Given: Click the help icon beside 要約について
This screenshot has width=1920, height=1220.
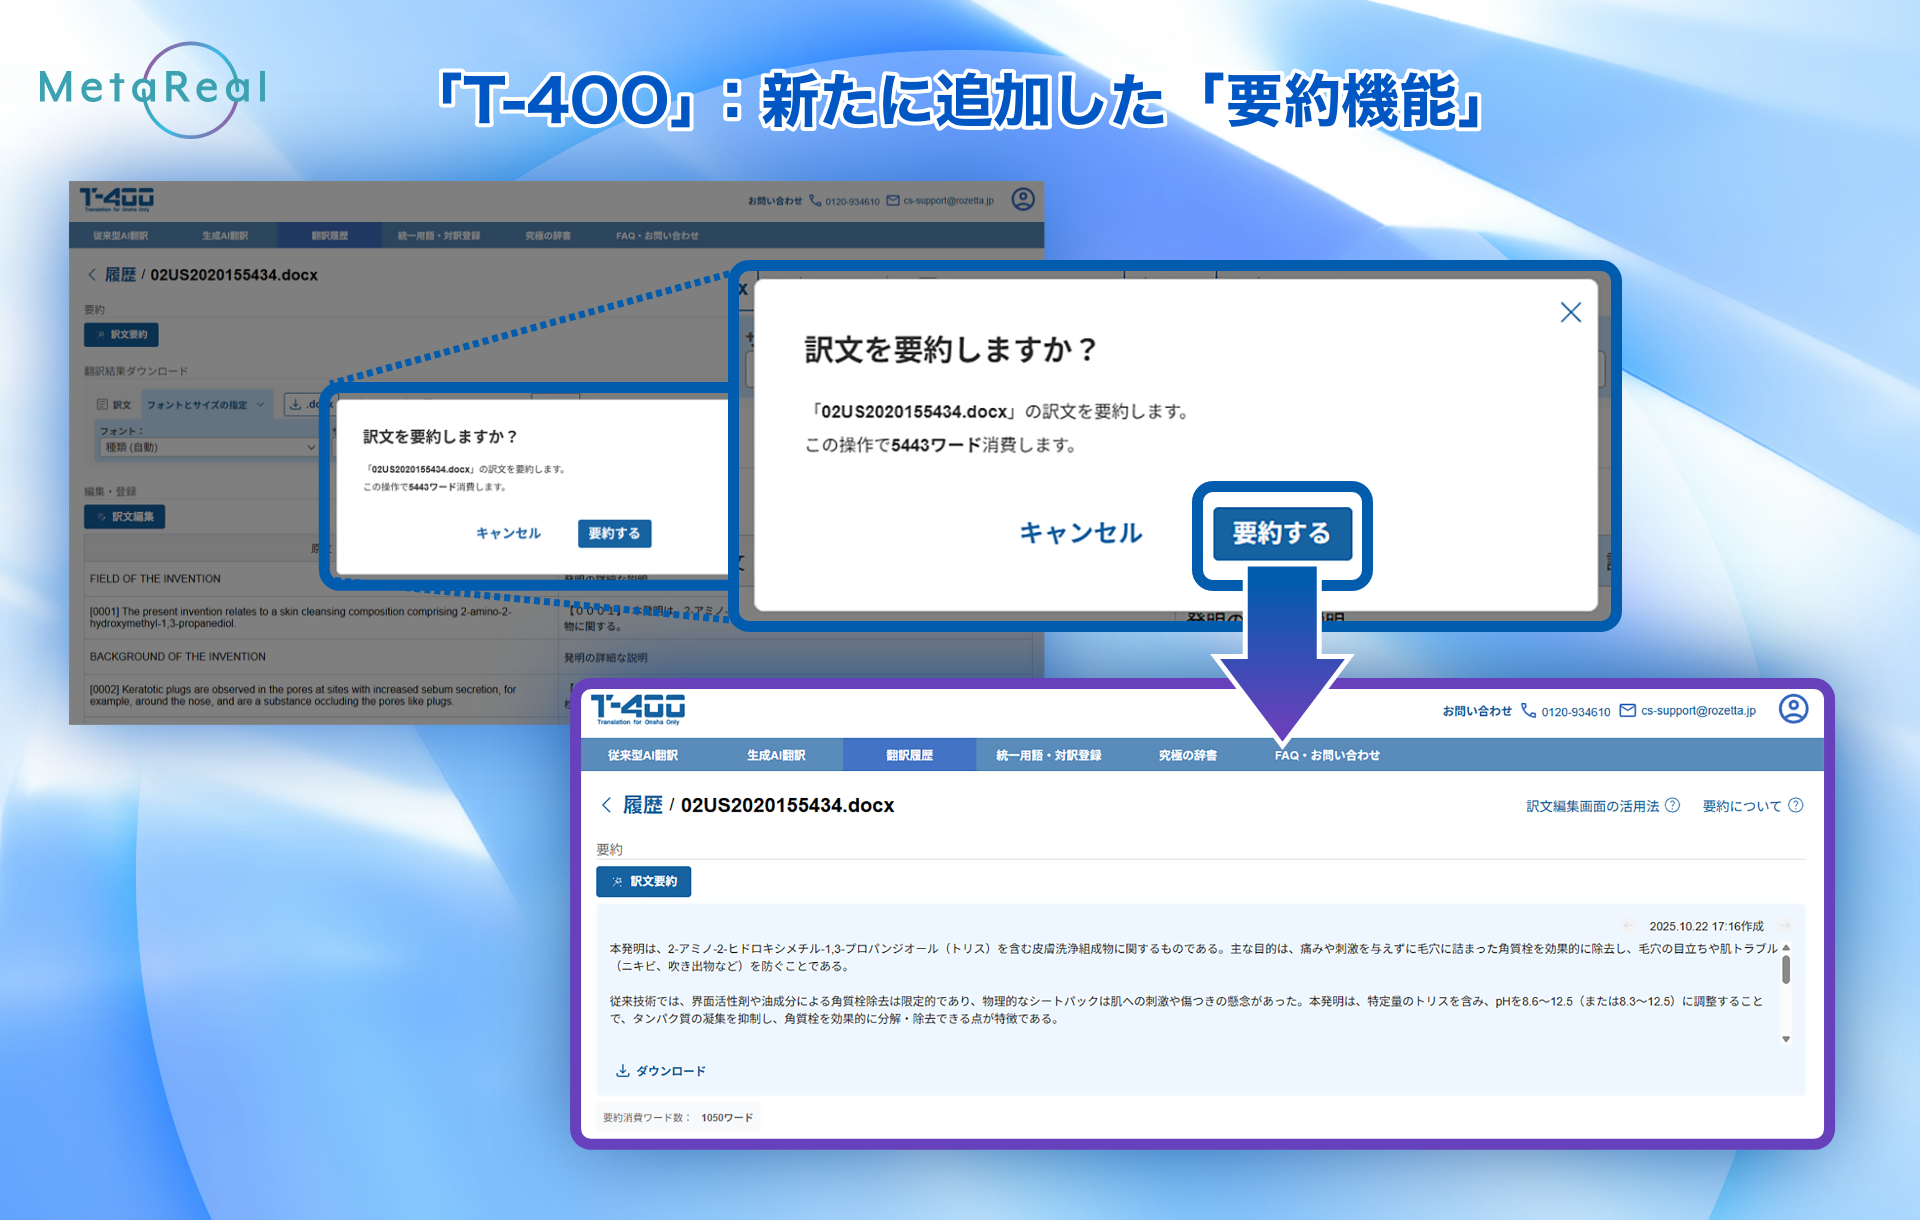Looking at the screenshot, I should (1796, 805).
